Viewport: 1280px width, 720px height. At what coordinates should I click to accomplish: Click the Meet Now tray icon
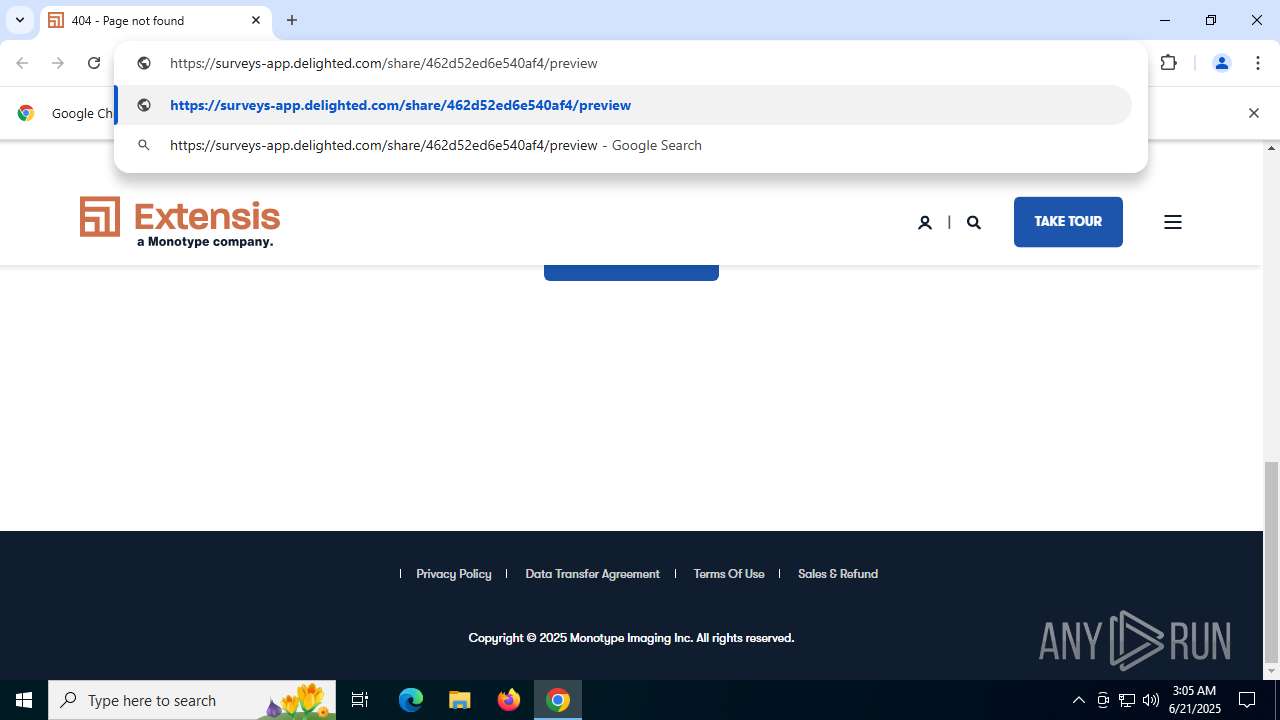pos(1103,700)
